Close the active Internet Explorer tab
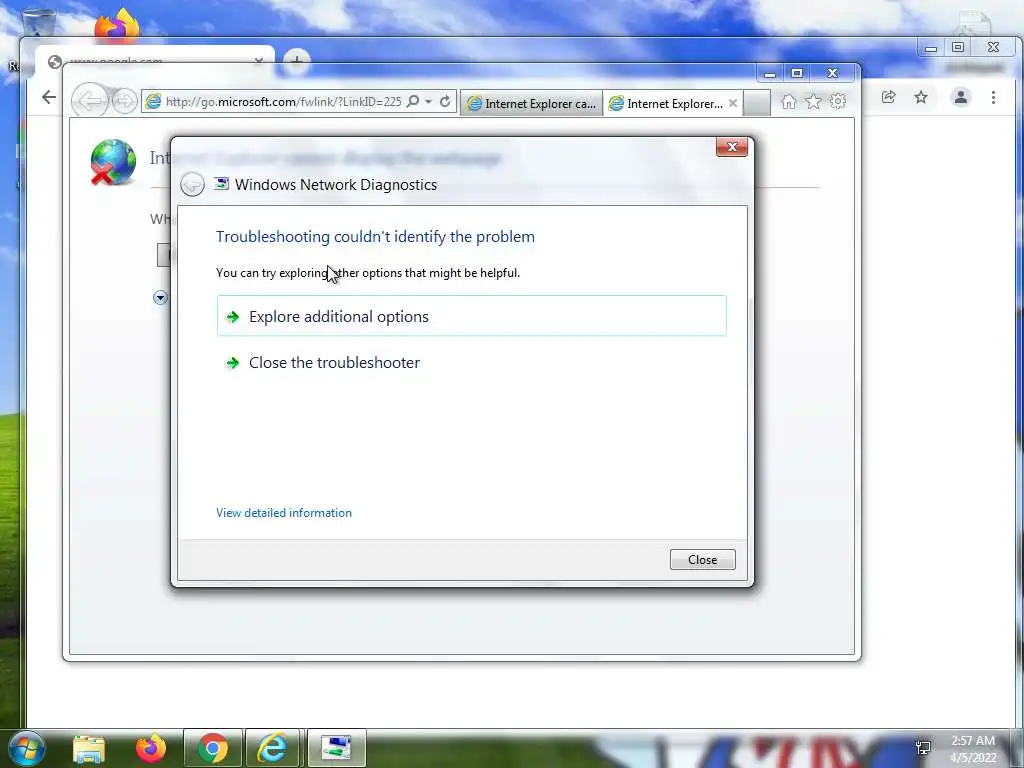 click(x=733, y=103)
